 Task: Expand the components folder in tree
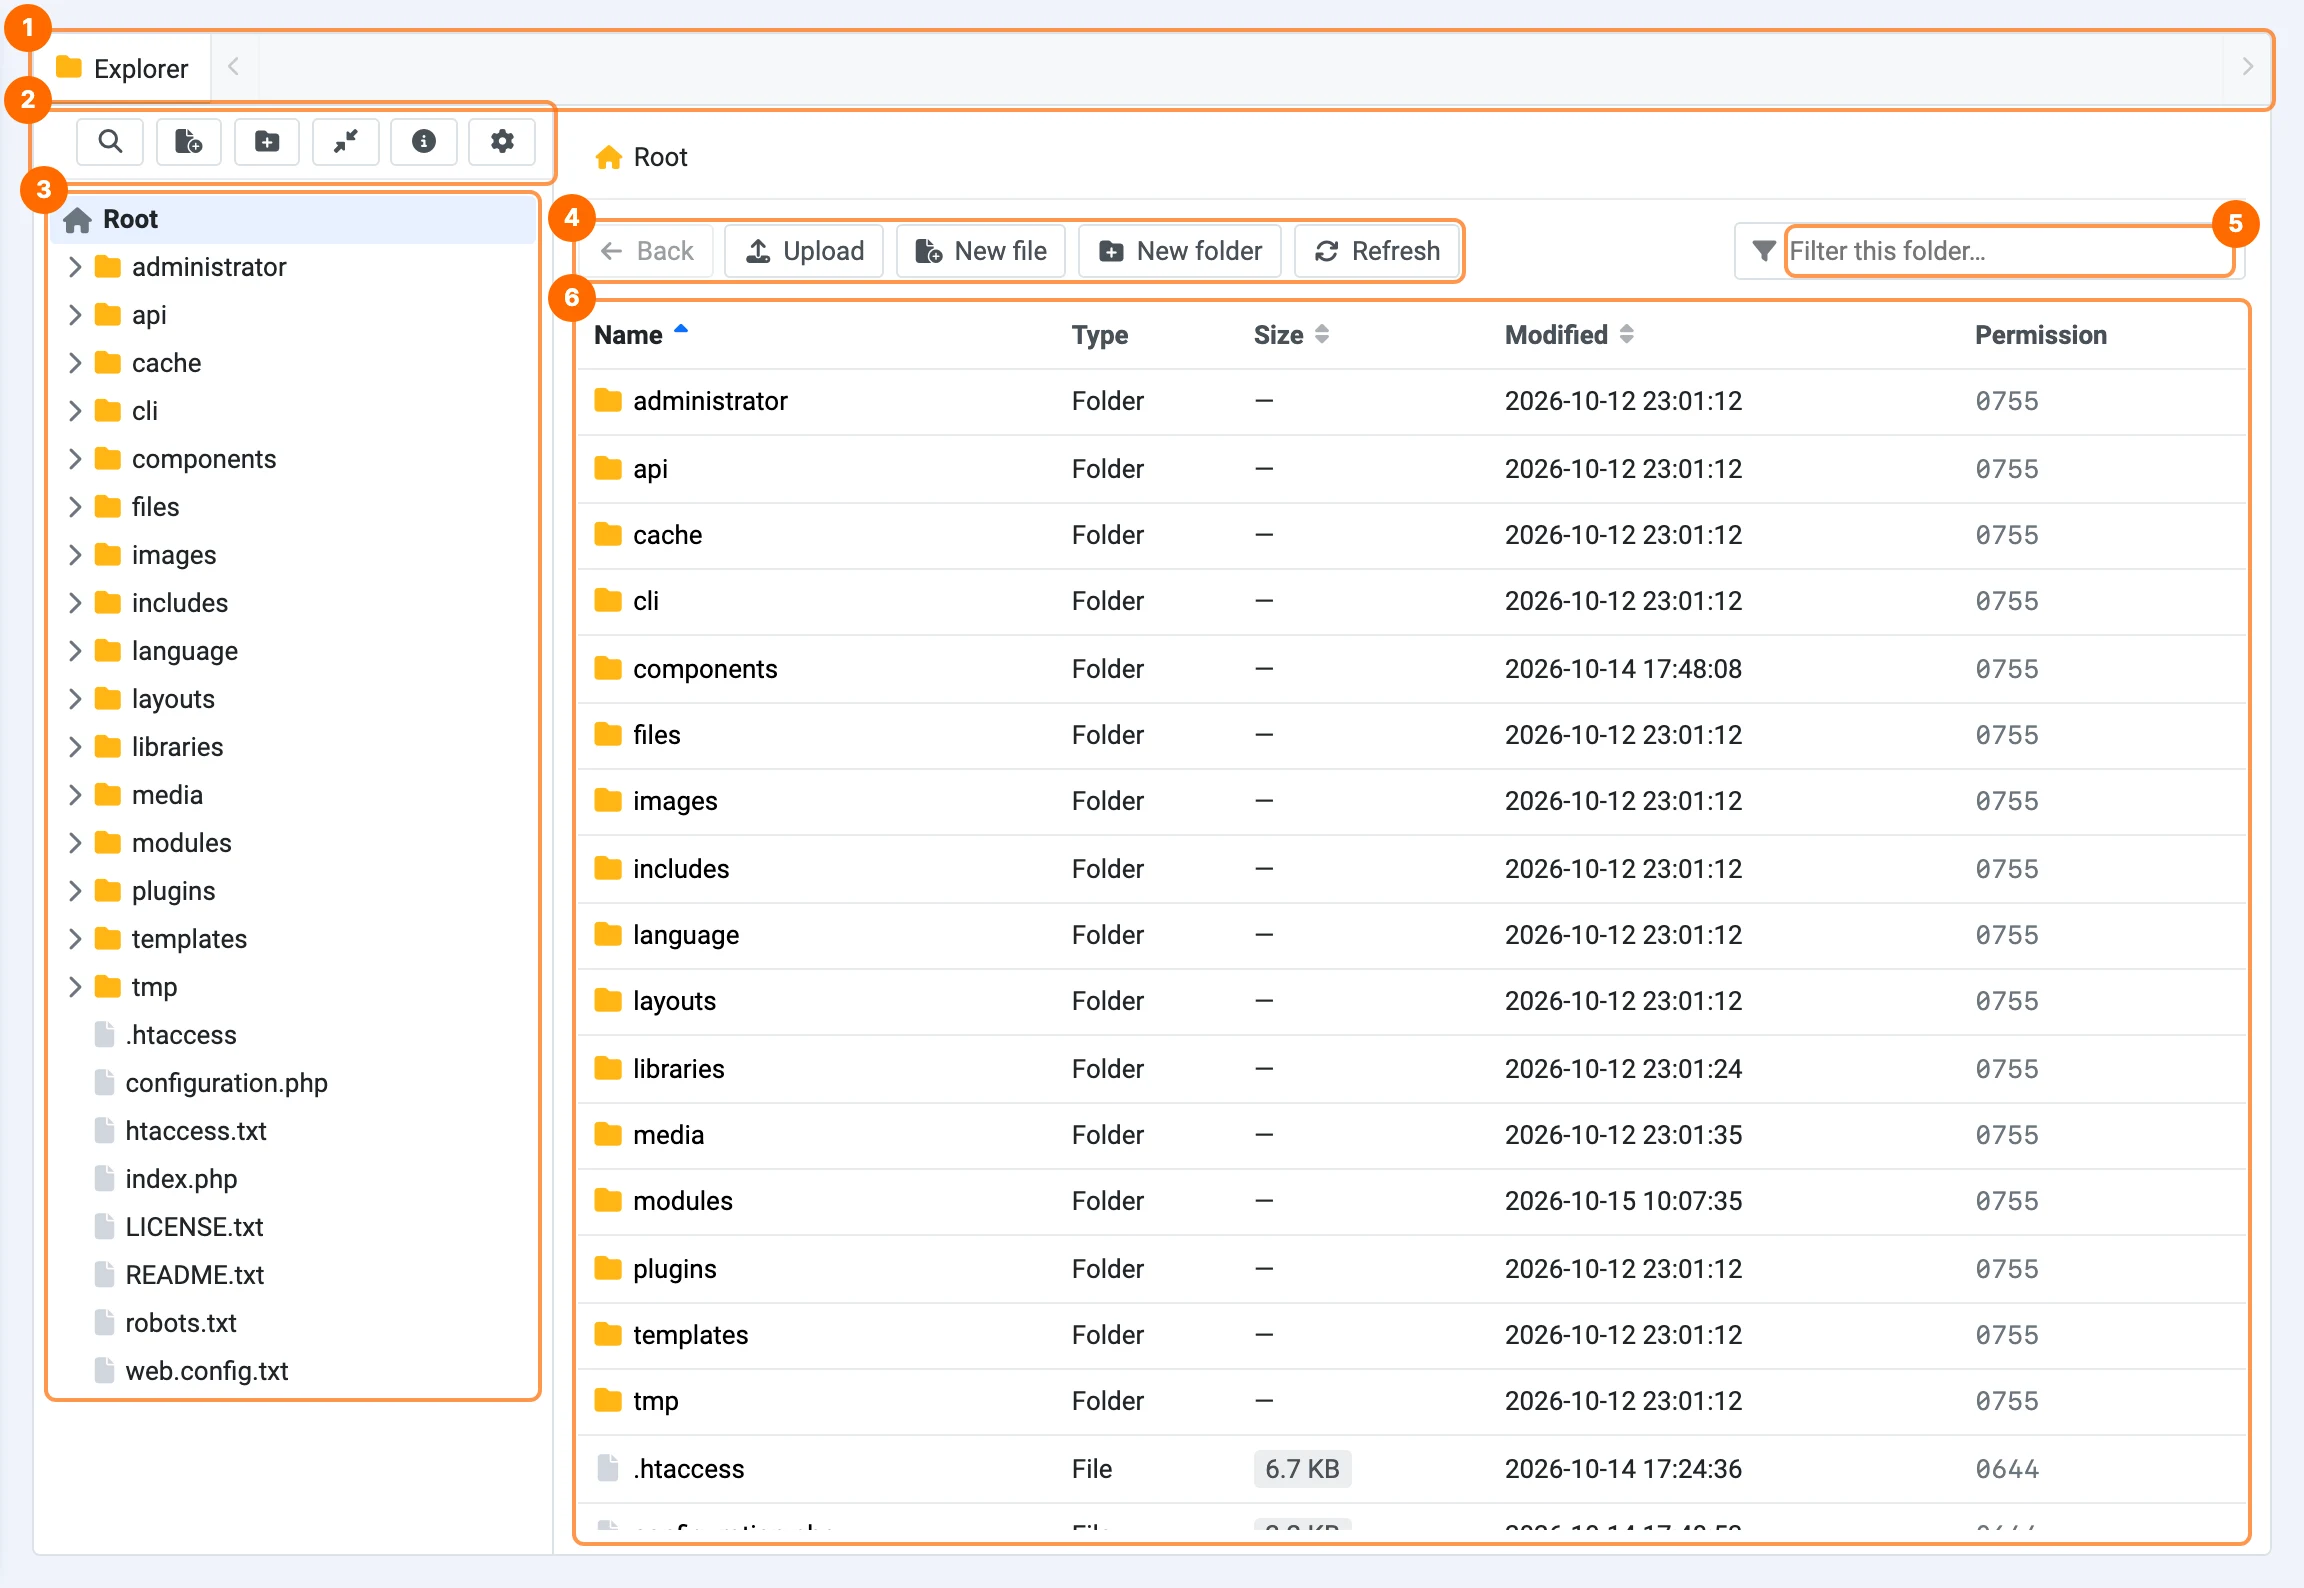75,459
